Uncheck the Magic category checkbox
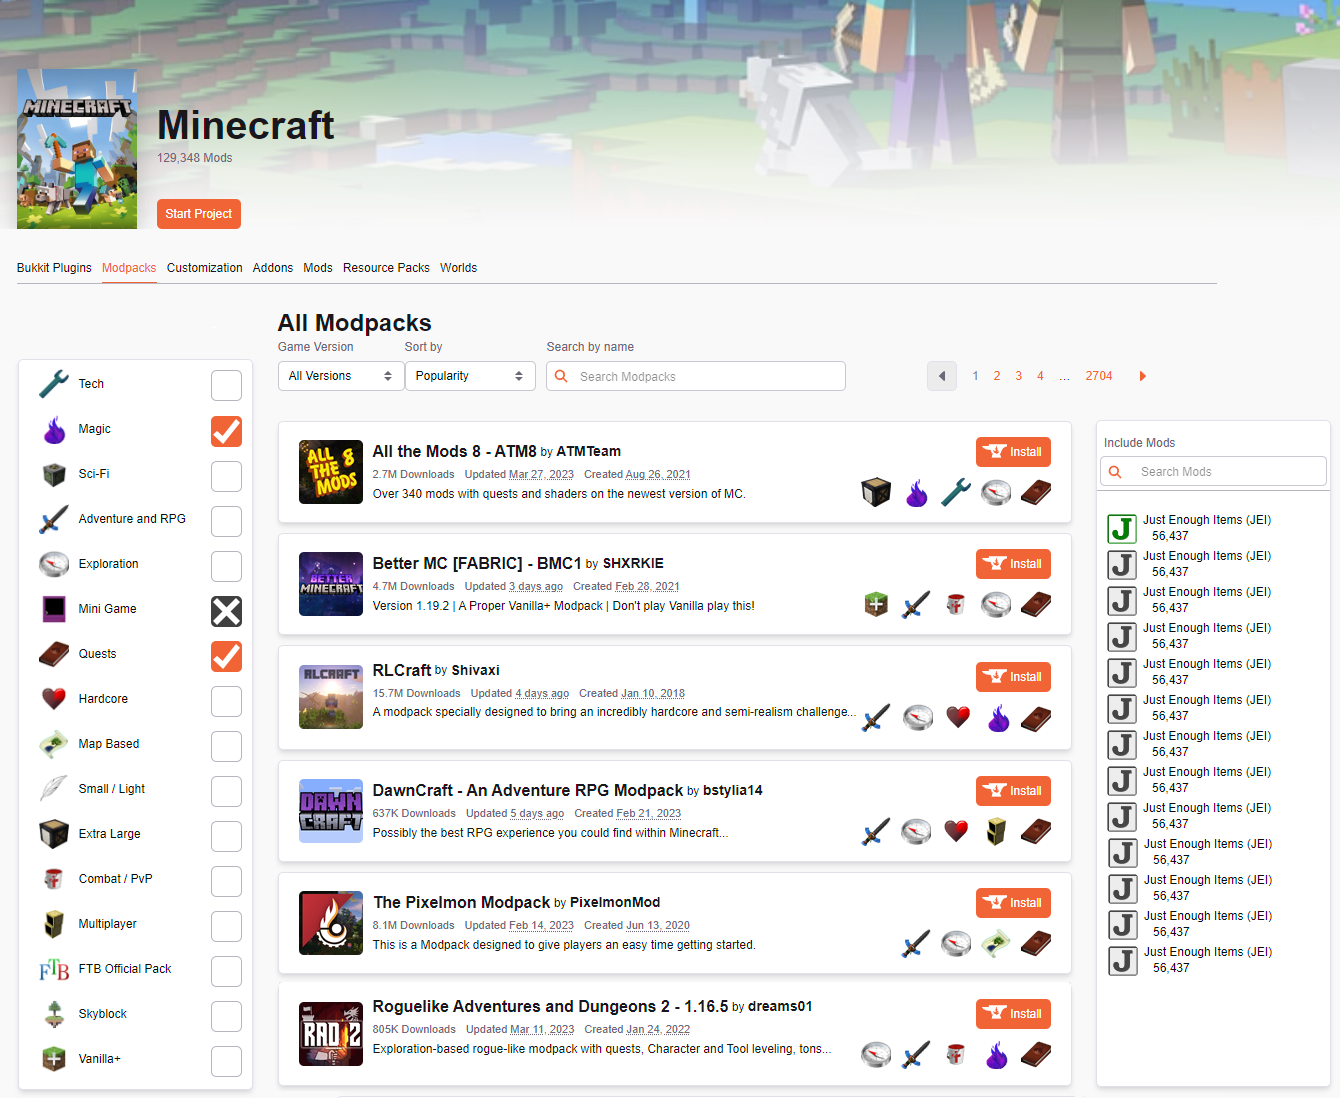Viewport: 1340px width, 1098px height. pos(226,431)
